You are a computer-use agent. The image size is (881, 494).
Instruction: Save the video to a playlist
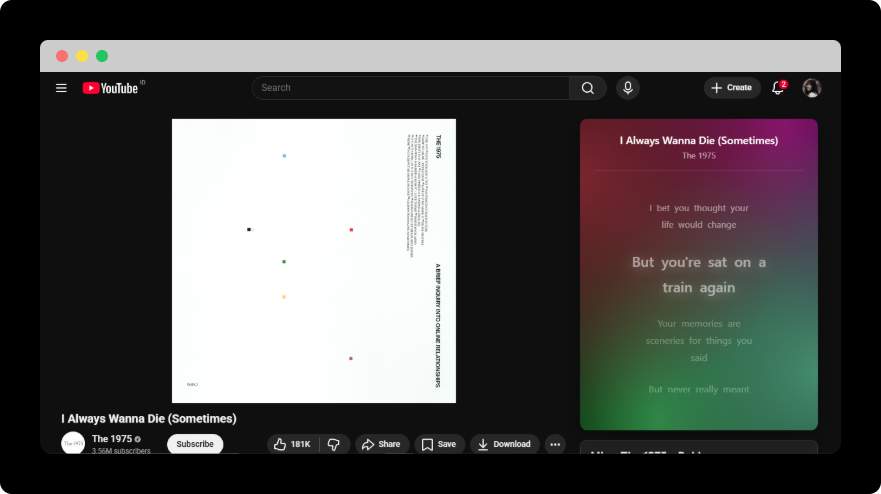coord(439,444)
